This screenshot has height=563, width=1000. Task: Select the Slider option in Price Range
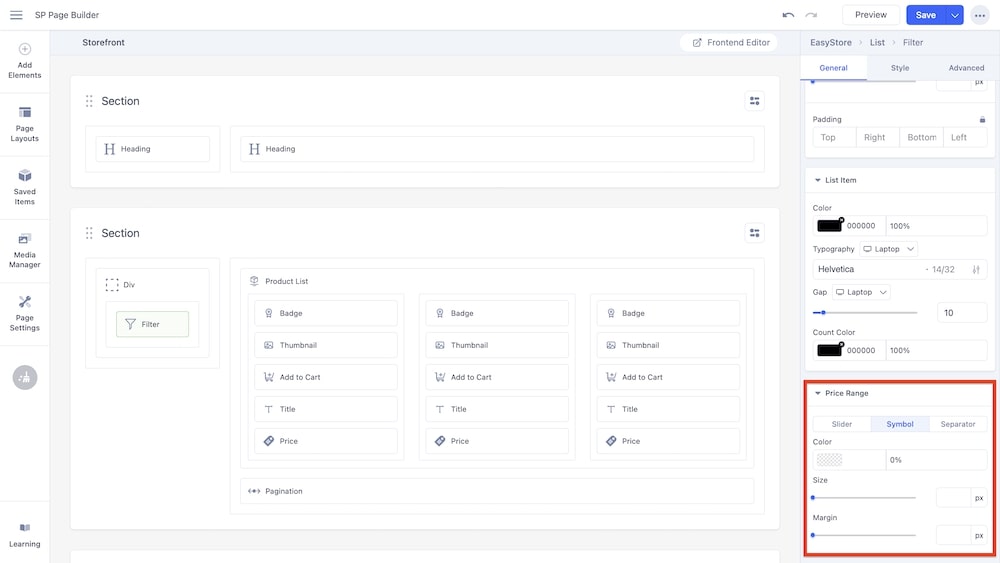coord(842,424)
